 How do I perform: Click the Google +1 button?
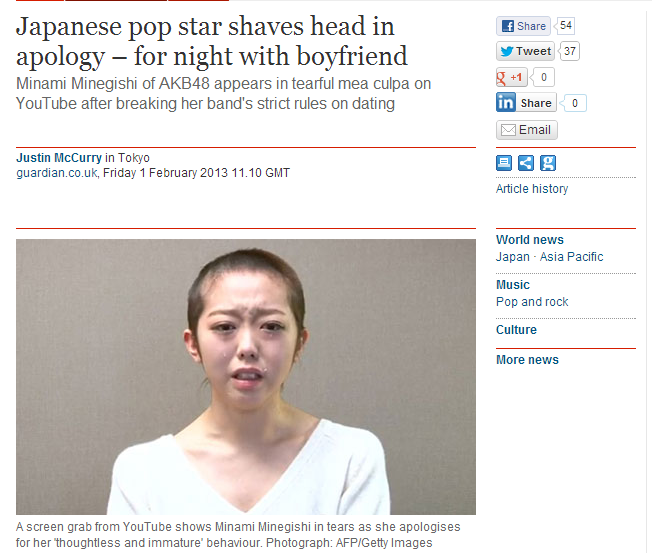coord(511,77)
